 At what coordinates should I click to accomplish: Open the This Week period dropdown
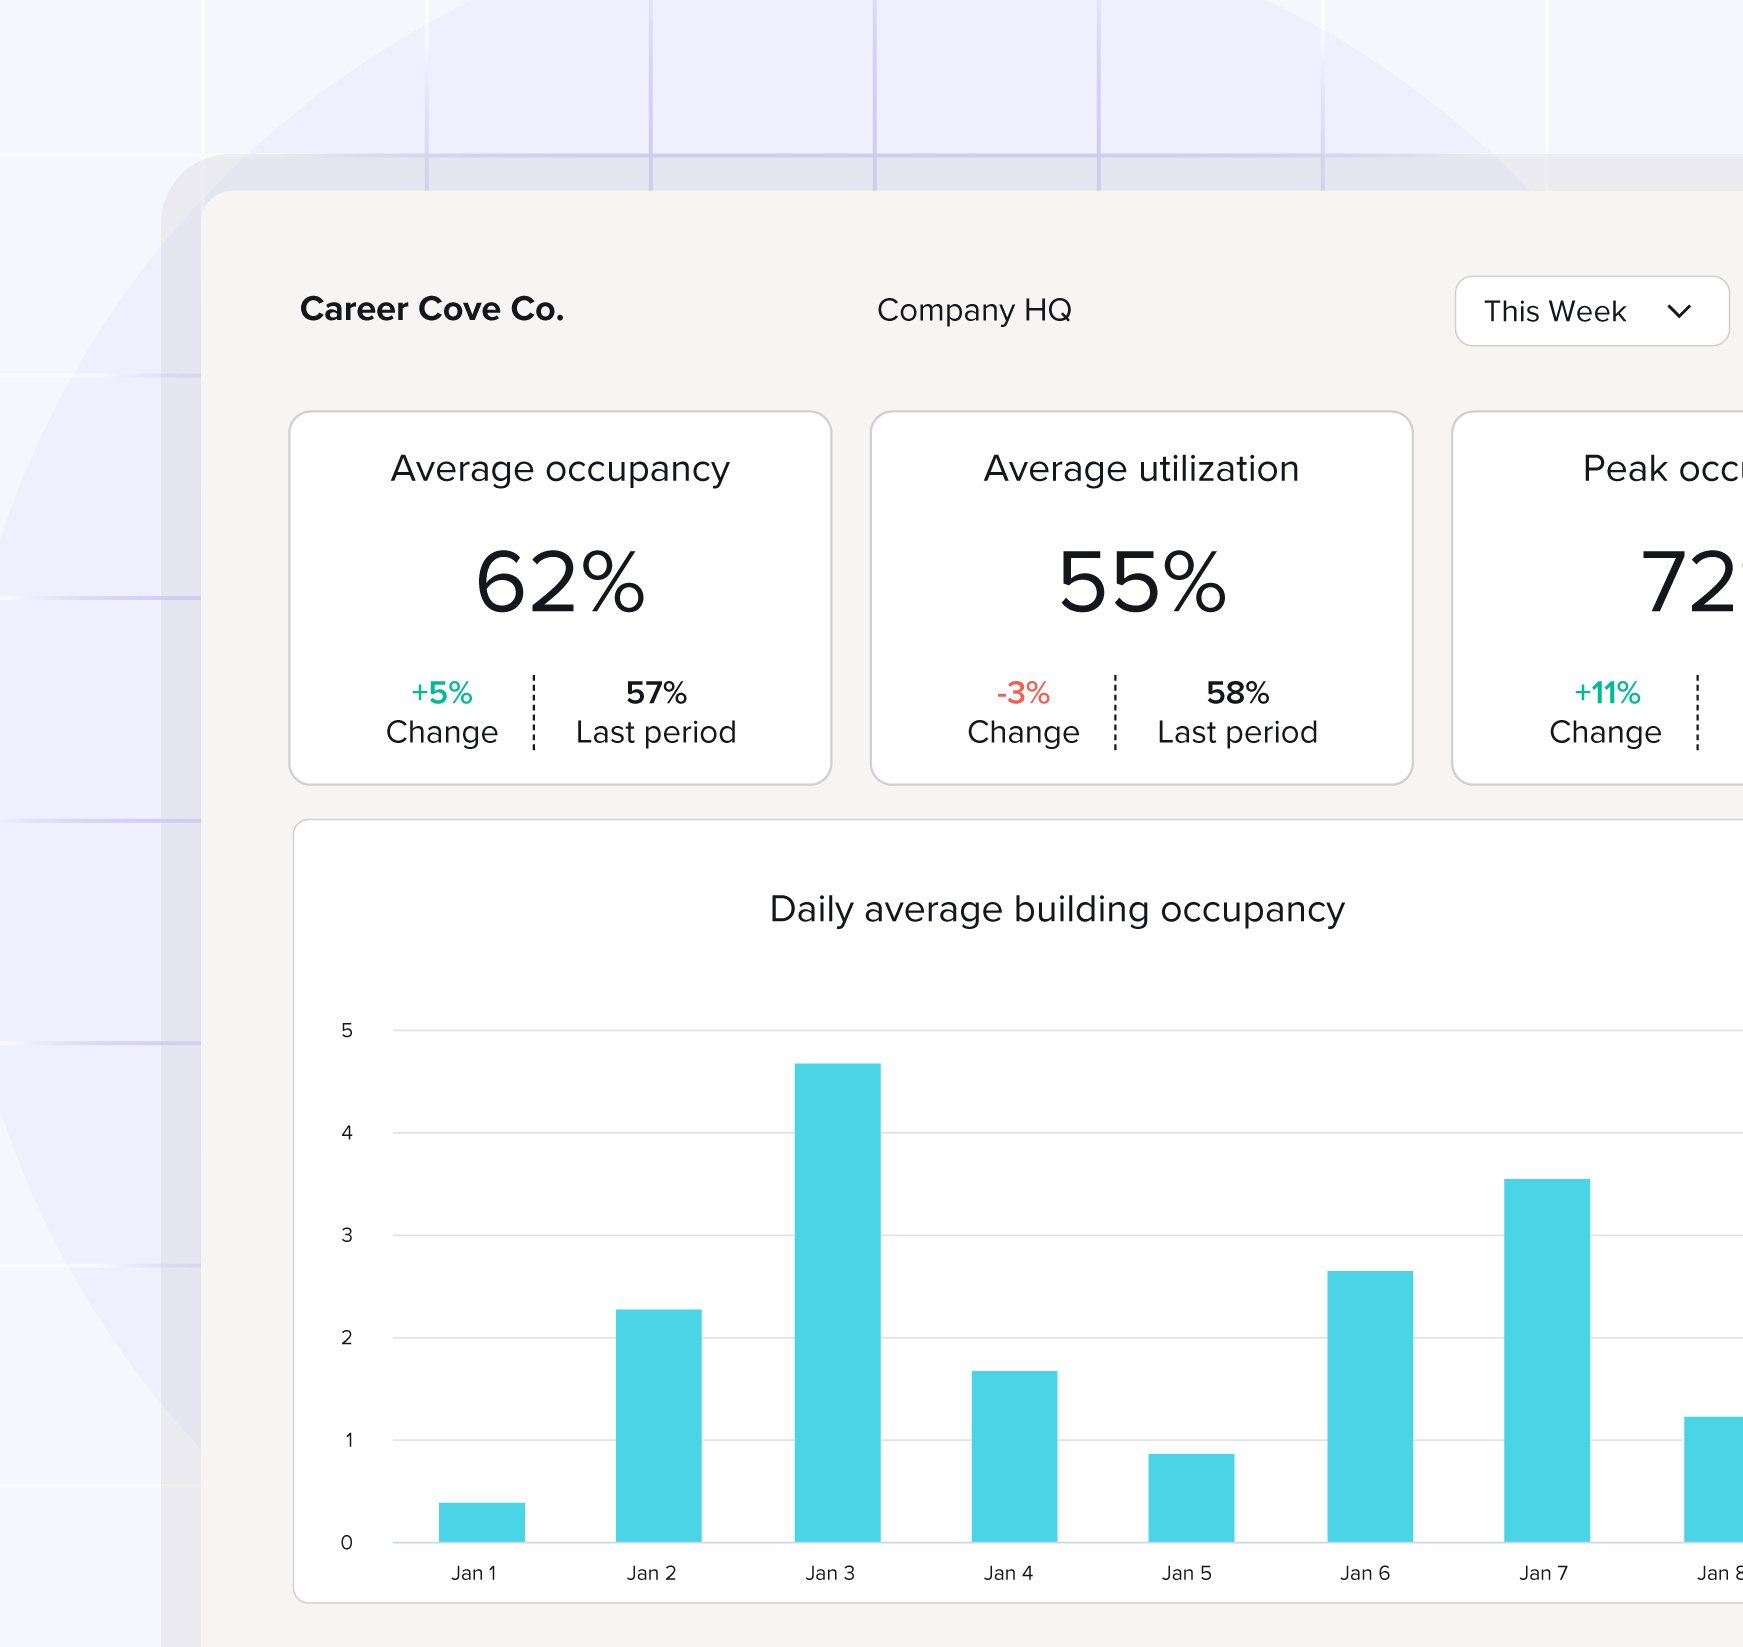(x=1591, y=311)
